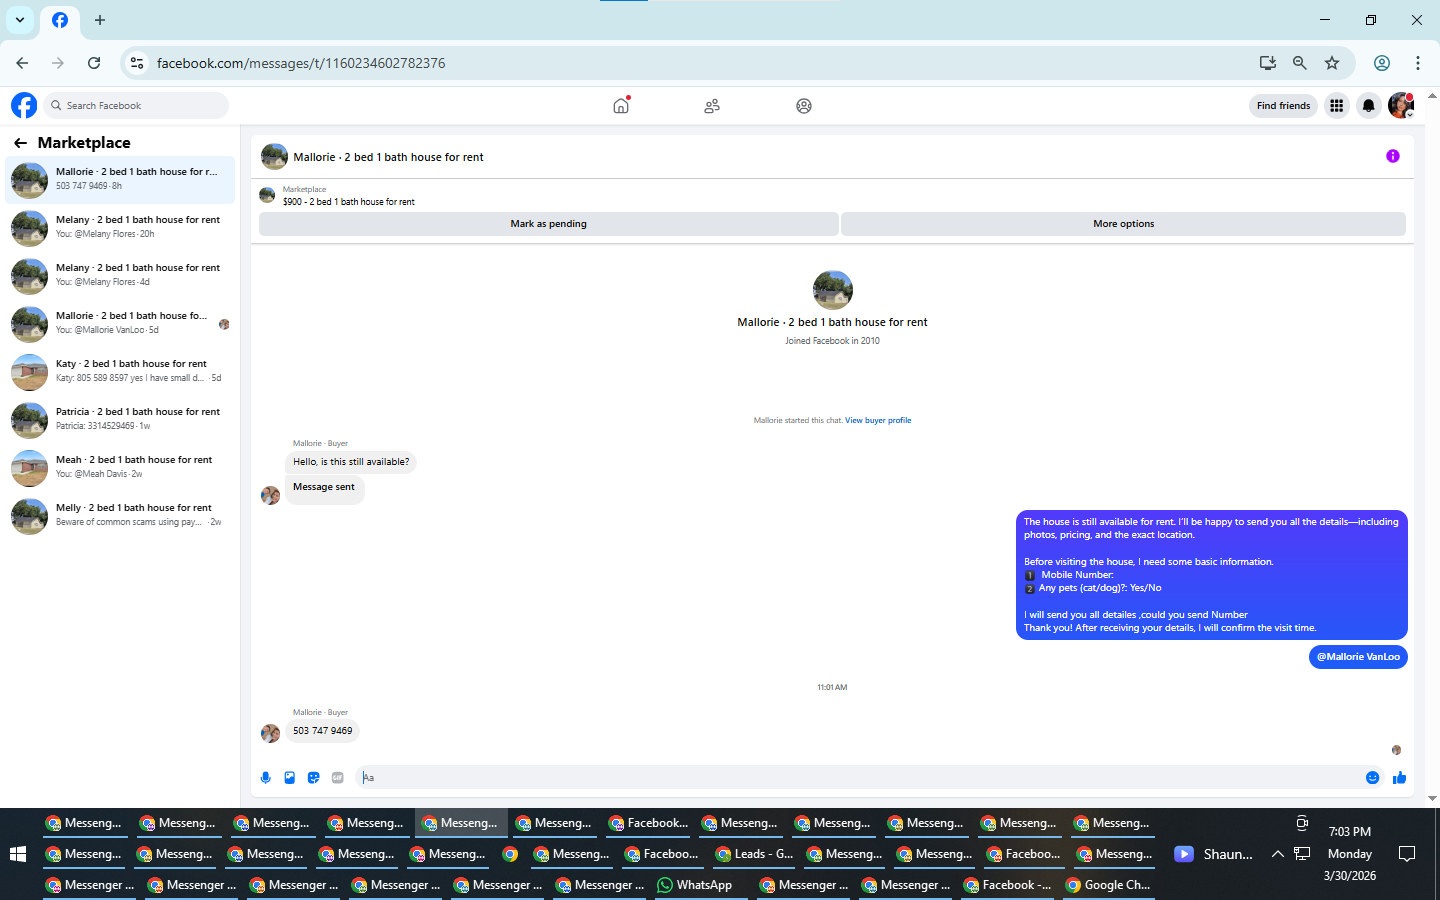Bookmark this page with the star icon
The image size is (1440, 900).
coord(1332,63)
